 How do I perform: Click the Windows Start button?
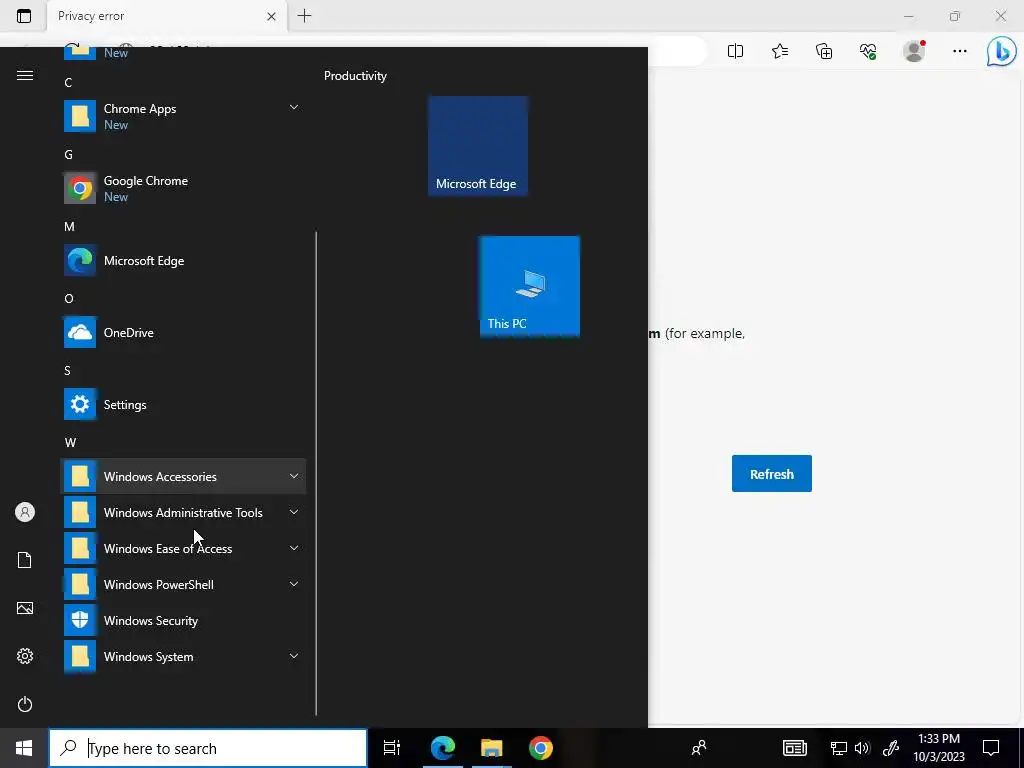[x=24, y=748]
